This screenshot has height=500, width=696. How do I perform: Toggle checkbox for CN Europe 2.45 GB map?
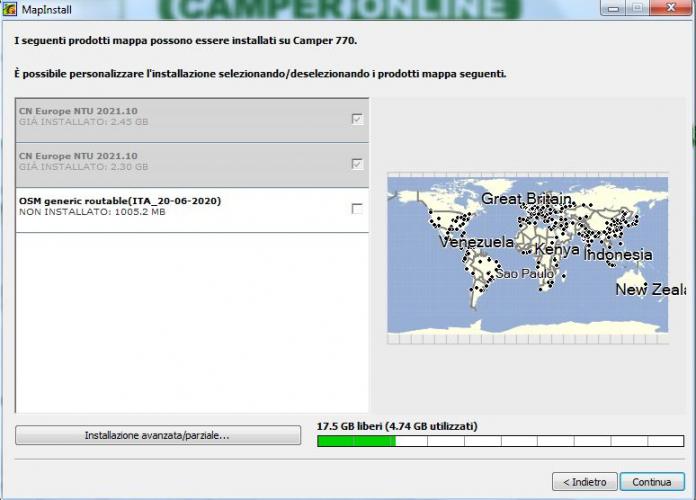click(x=357, y=119)
